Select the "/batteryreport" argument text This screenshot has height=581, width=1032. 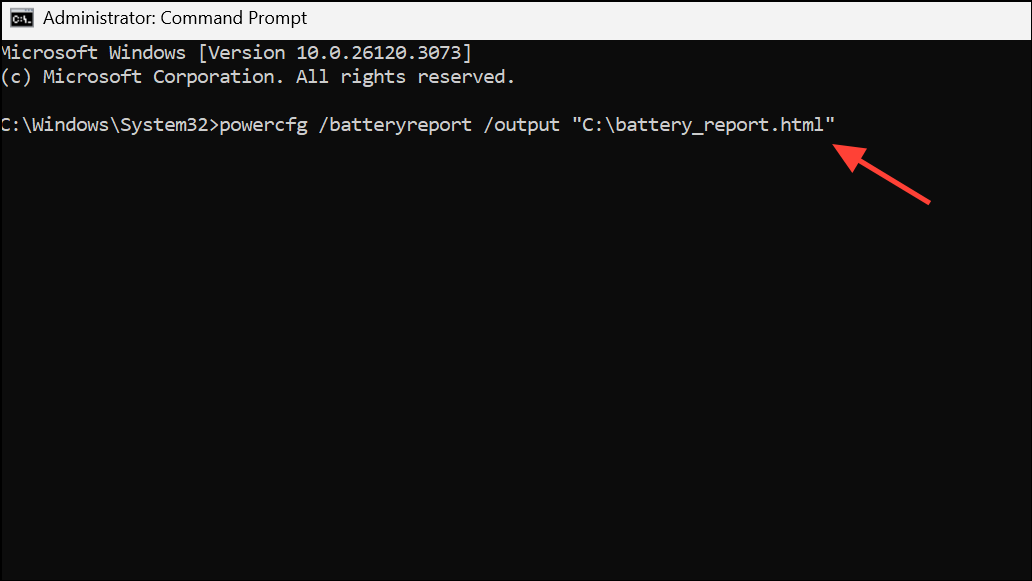tap(395, 125)
